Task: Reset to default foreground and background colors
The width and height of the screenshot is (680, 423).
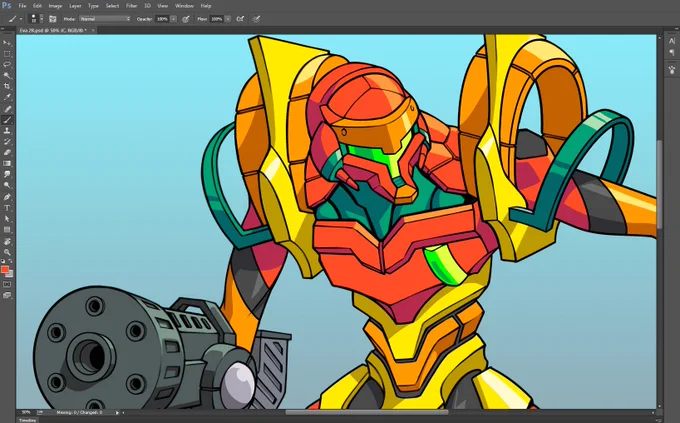Action: 3,261
